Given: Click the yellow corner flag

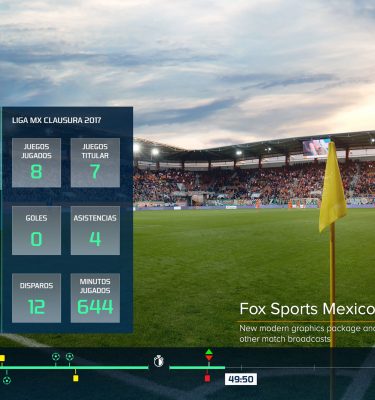Looking at the screenshot, I should point(332,187).
